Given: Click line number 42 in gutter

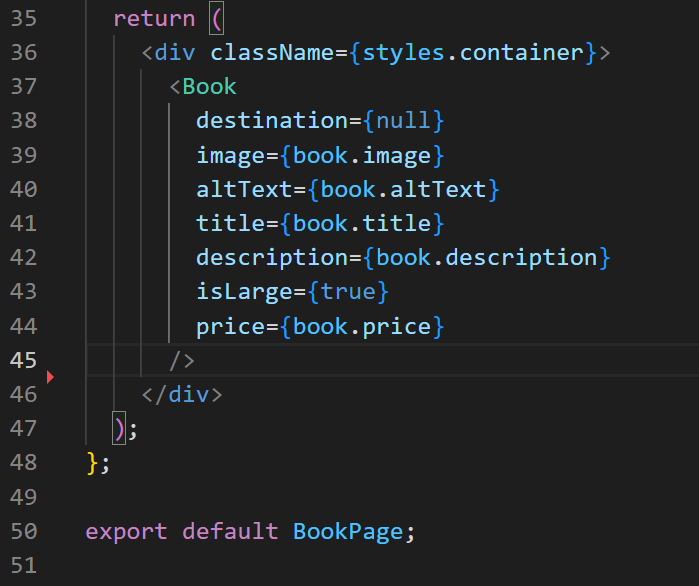Looking at the screenshot, I should (x=24, y=258).
